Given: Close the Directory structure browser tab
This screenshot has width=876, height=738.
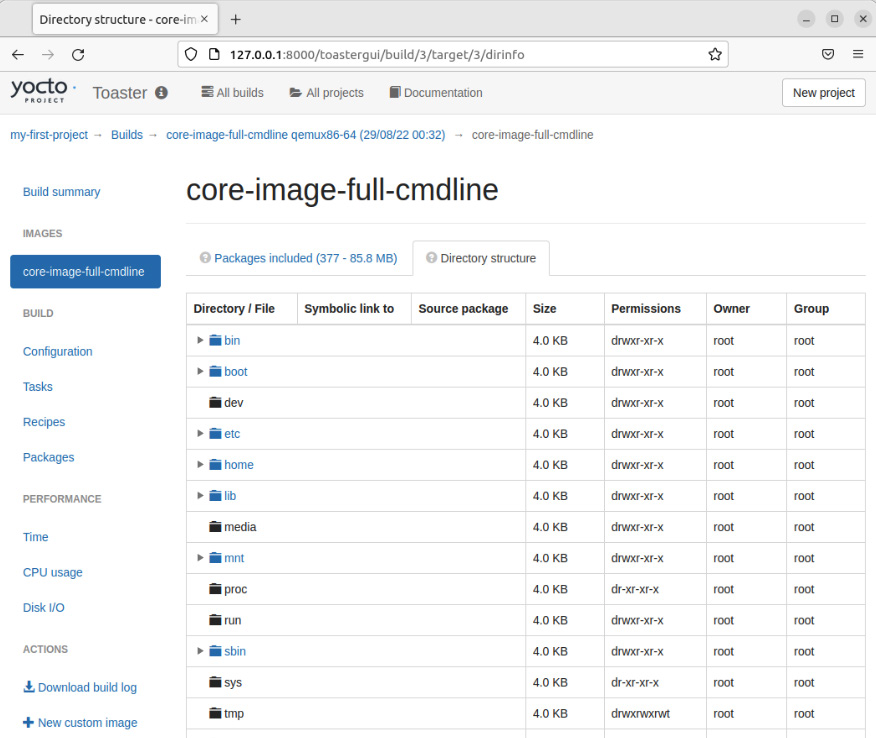Looking at the screenshot, I should [x=204, y=19].
